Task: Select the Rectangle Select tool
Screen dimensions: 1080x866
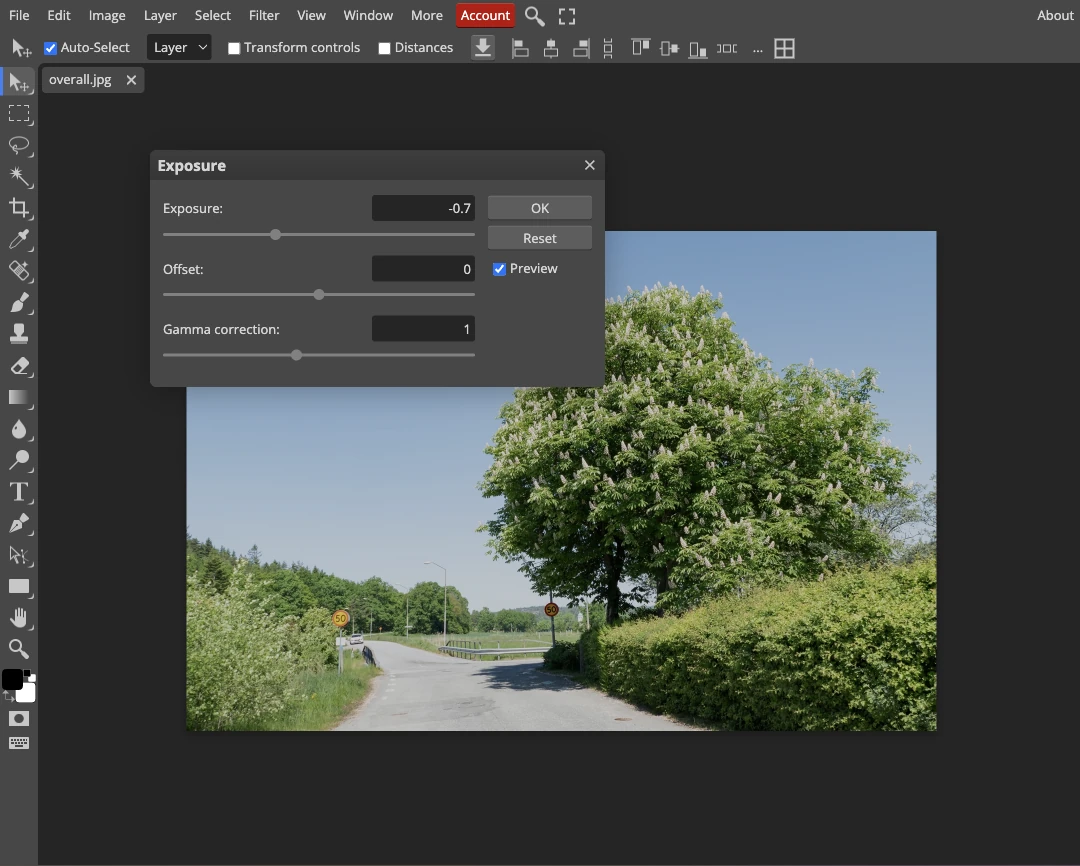Action: click(19, 114)
